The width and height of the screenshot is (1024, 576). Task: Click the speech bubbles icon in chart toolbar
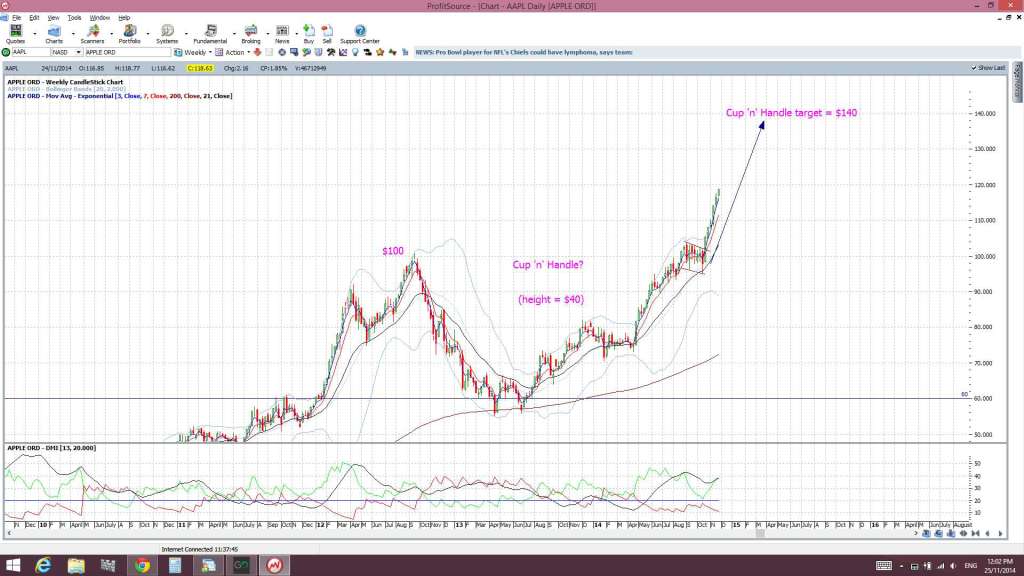tap(306, 52)
